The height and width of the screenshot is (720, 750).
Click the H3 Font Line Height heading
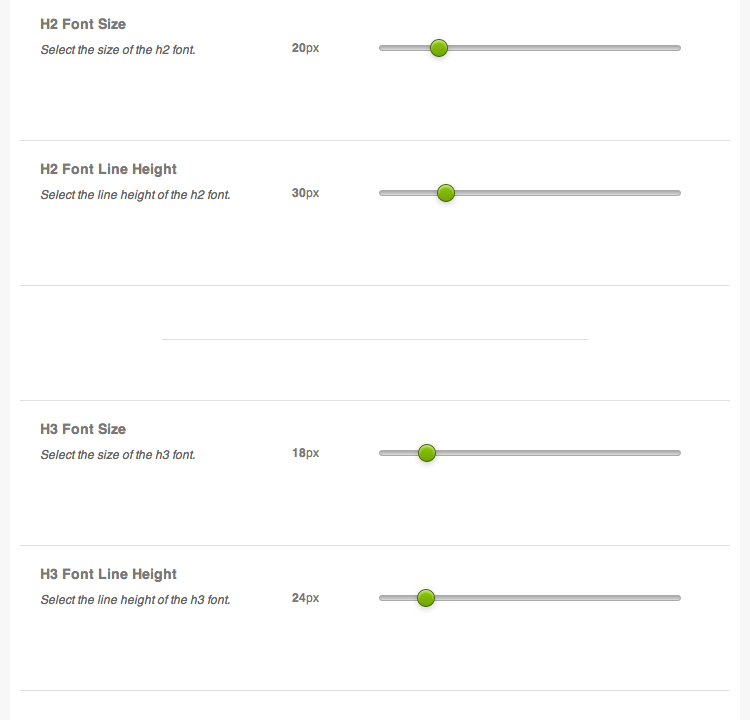click(x=109, y=574)
